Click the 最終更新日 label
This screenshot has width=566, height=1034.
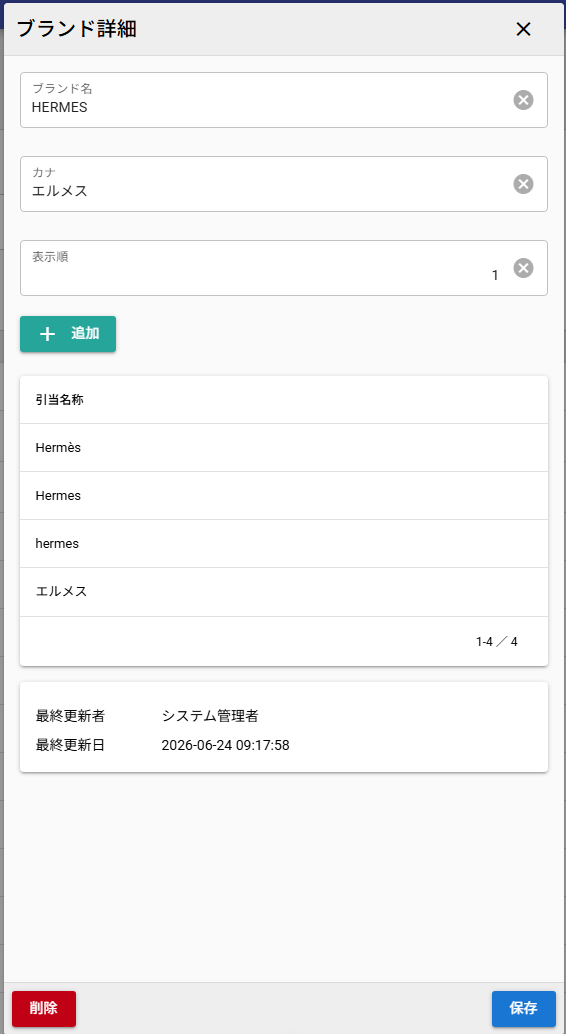click(70, 746)
